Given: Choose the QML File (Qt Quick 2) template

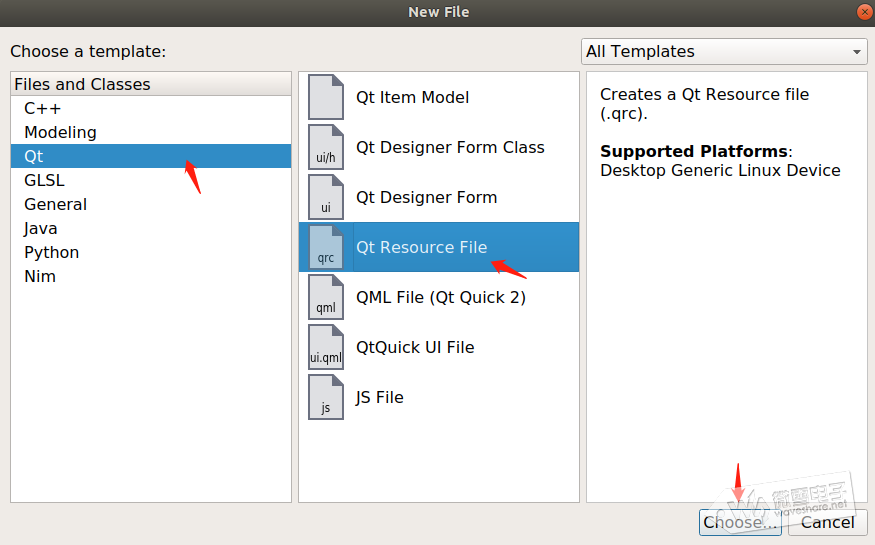Looking at the screenshot, I should [x=440, y=297].
